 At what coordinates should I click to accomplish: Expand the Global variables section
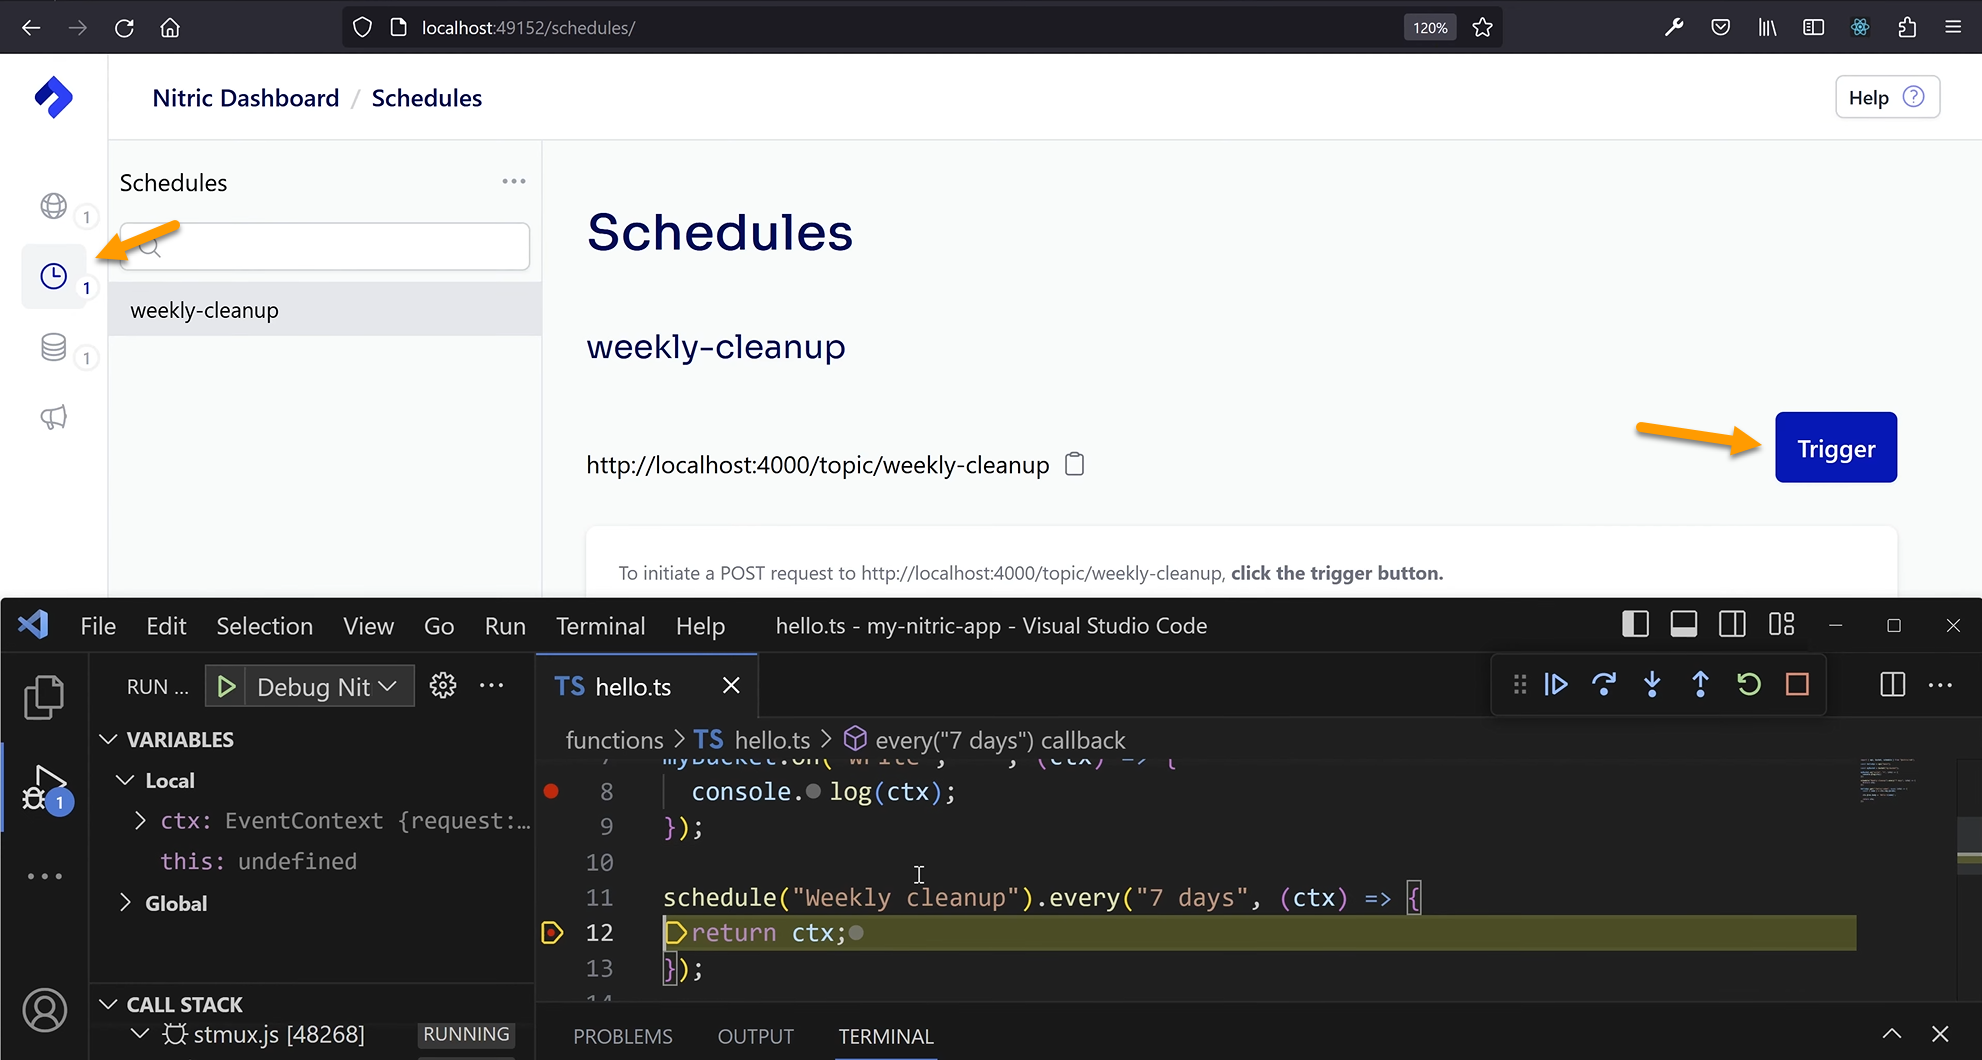(126, 902)
